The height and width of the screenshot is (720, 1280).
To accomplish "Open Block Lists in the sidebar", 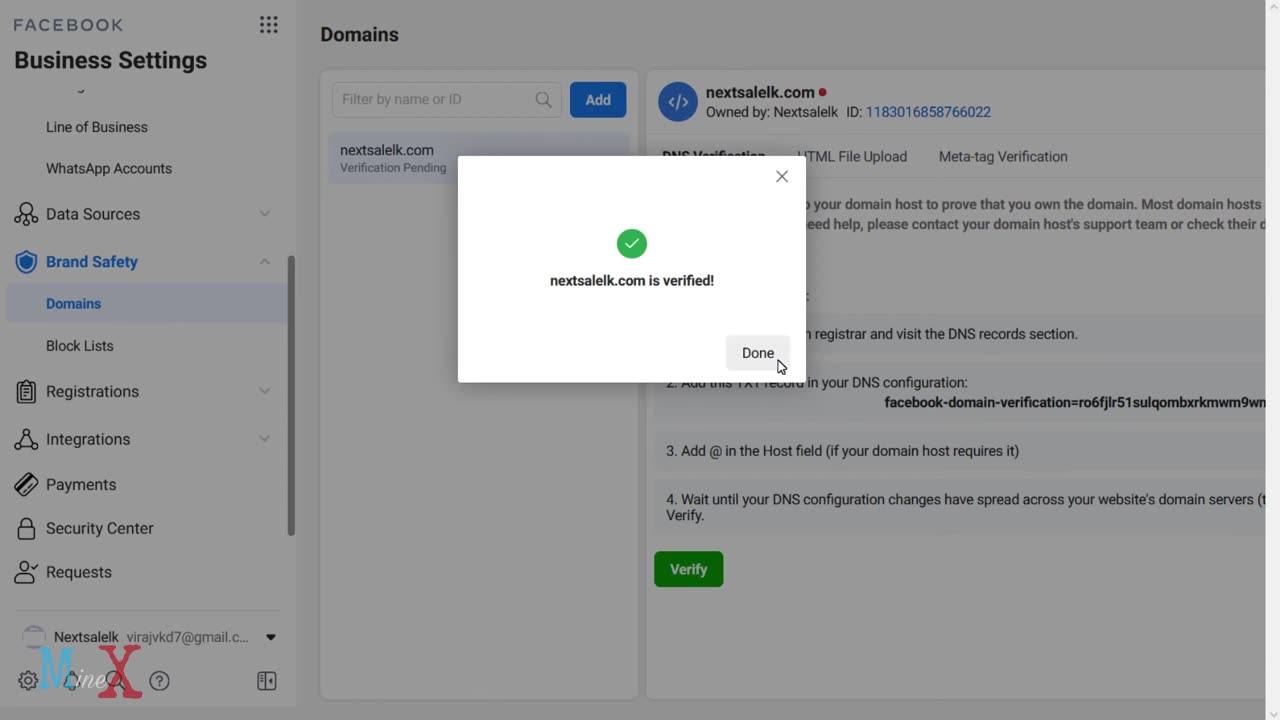I will click(80, 346).
